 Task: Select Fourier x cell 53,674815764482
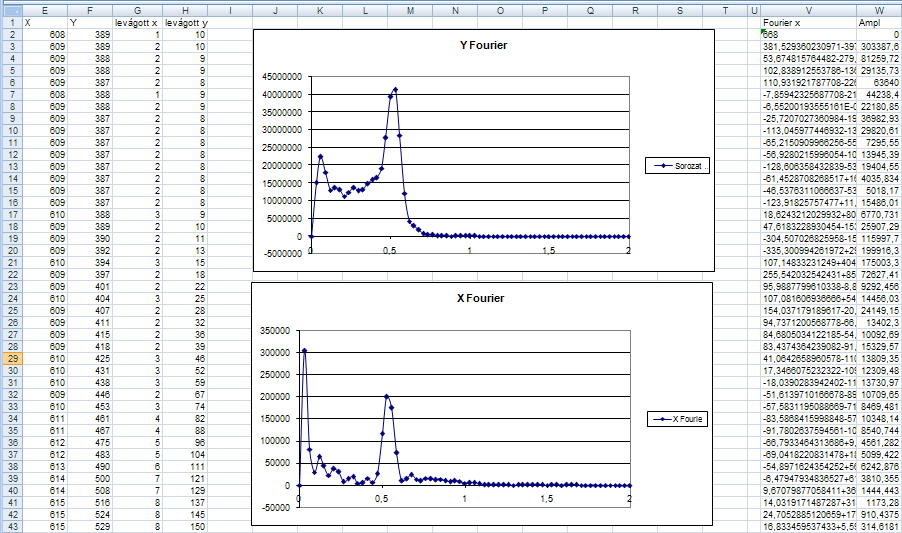coord(809,59)
